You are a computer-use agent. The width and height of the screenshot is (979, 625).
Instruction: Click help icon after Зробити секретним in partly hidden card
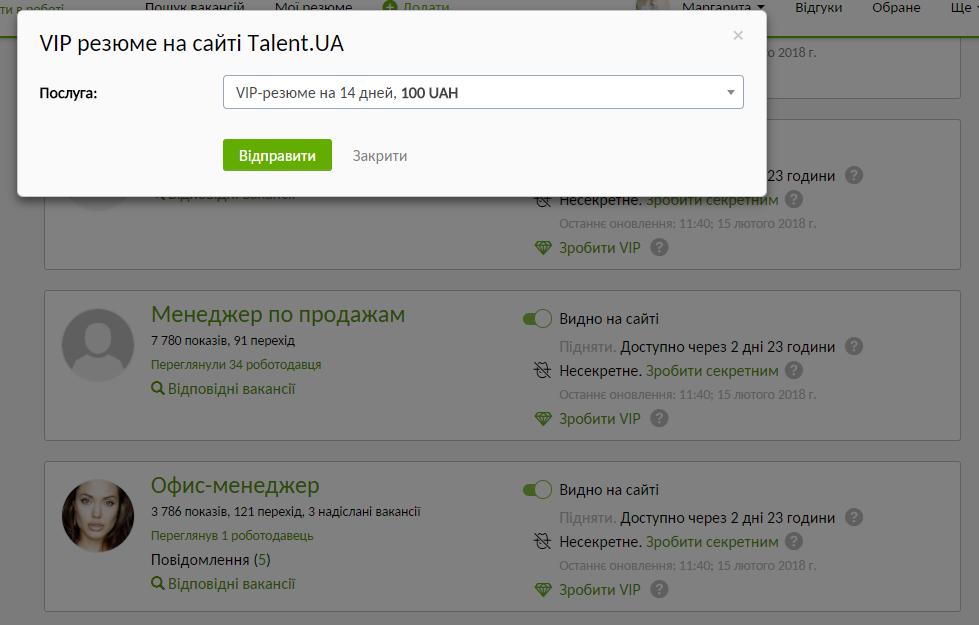[x=794, y=200]
